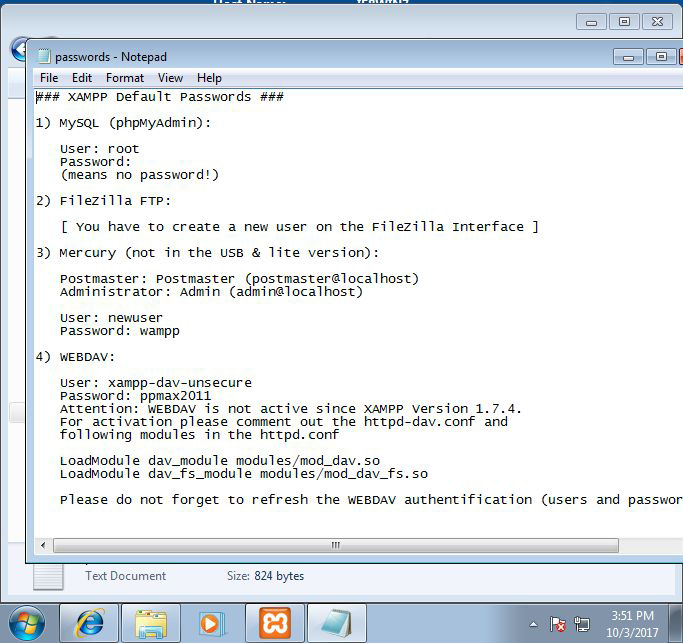Open the Action Center flag icon
This screenshot has height=643, width=683.
(x=557, y=624)
